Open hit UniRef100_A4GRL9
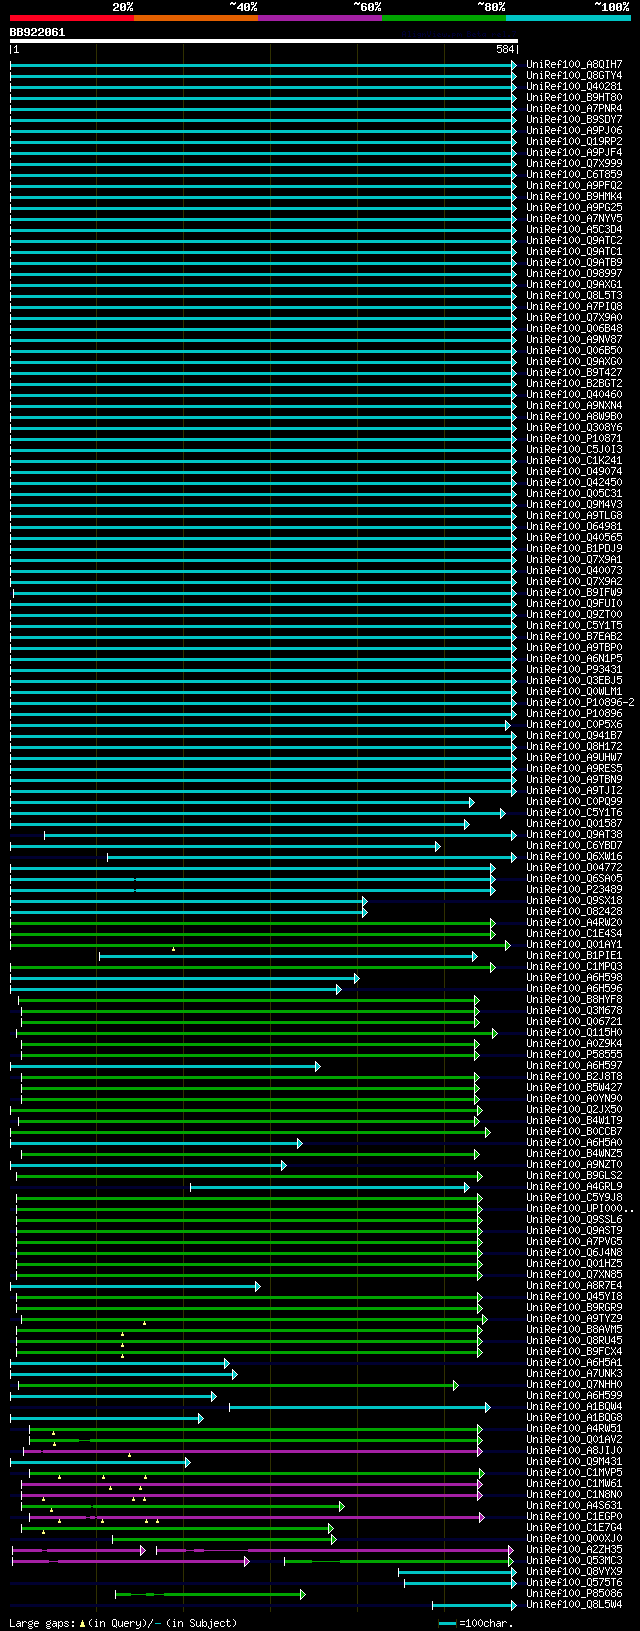The image size is (640, 1631). tap(574, 1186)
